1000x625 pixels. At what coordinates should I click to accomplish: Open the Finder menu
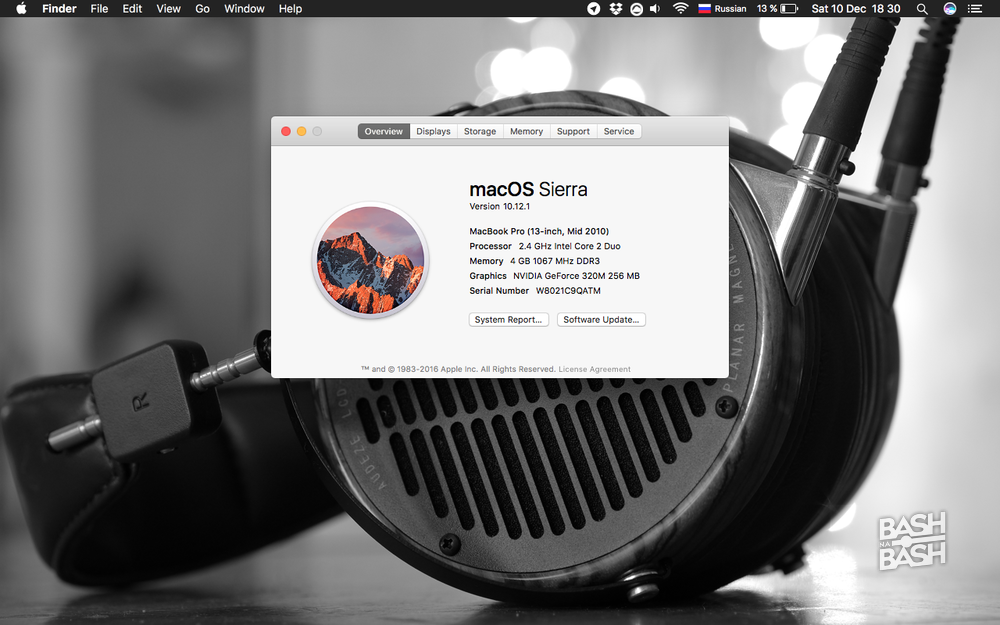(59, 8)
